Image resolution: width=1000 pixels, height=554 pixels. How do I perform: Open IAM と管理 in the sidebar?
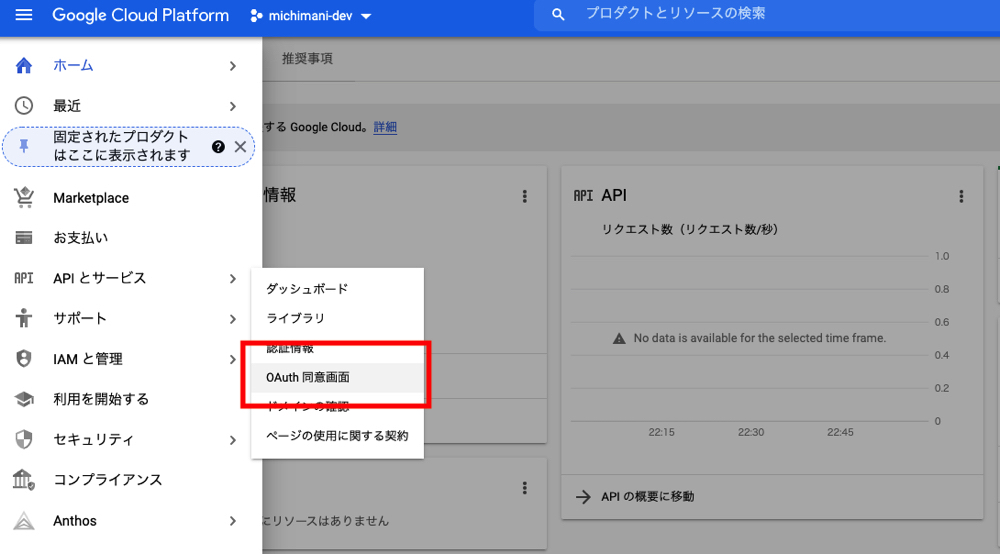pyautogui.click(x=88, y=359)
